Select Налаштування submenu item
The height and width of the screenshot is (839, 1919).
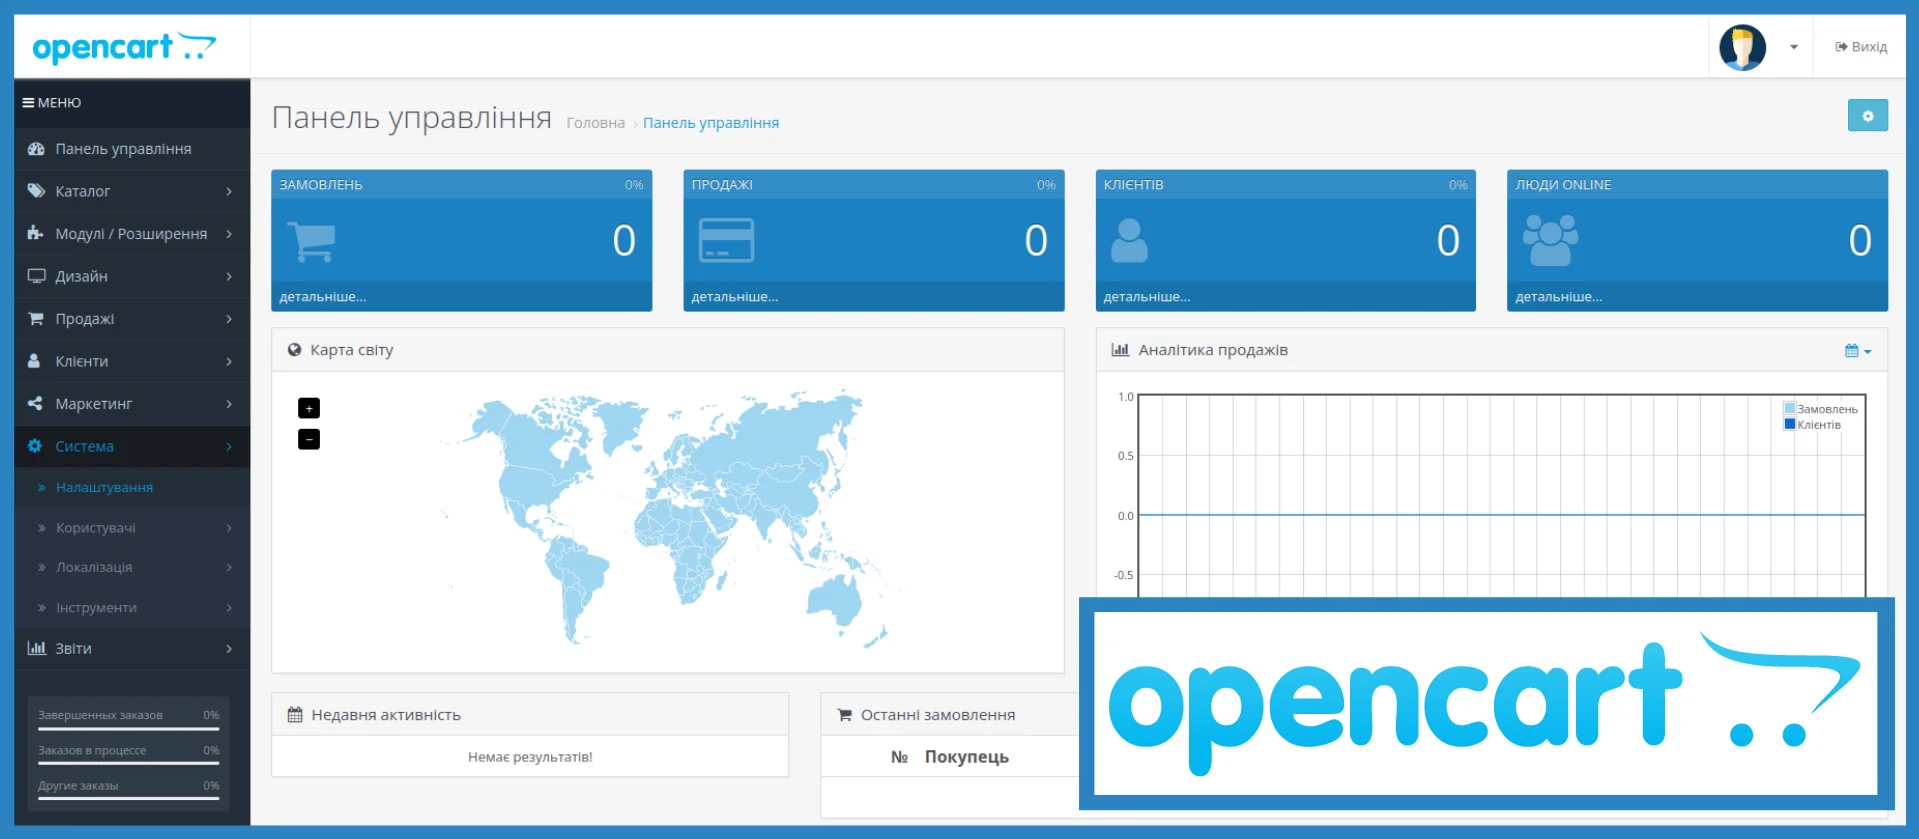(132, 487)
